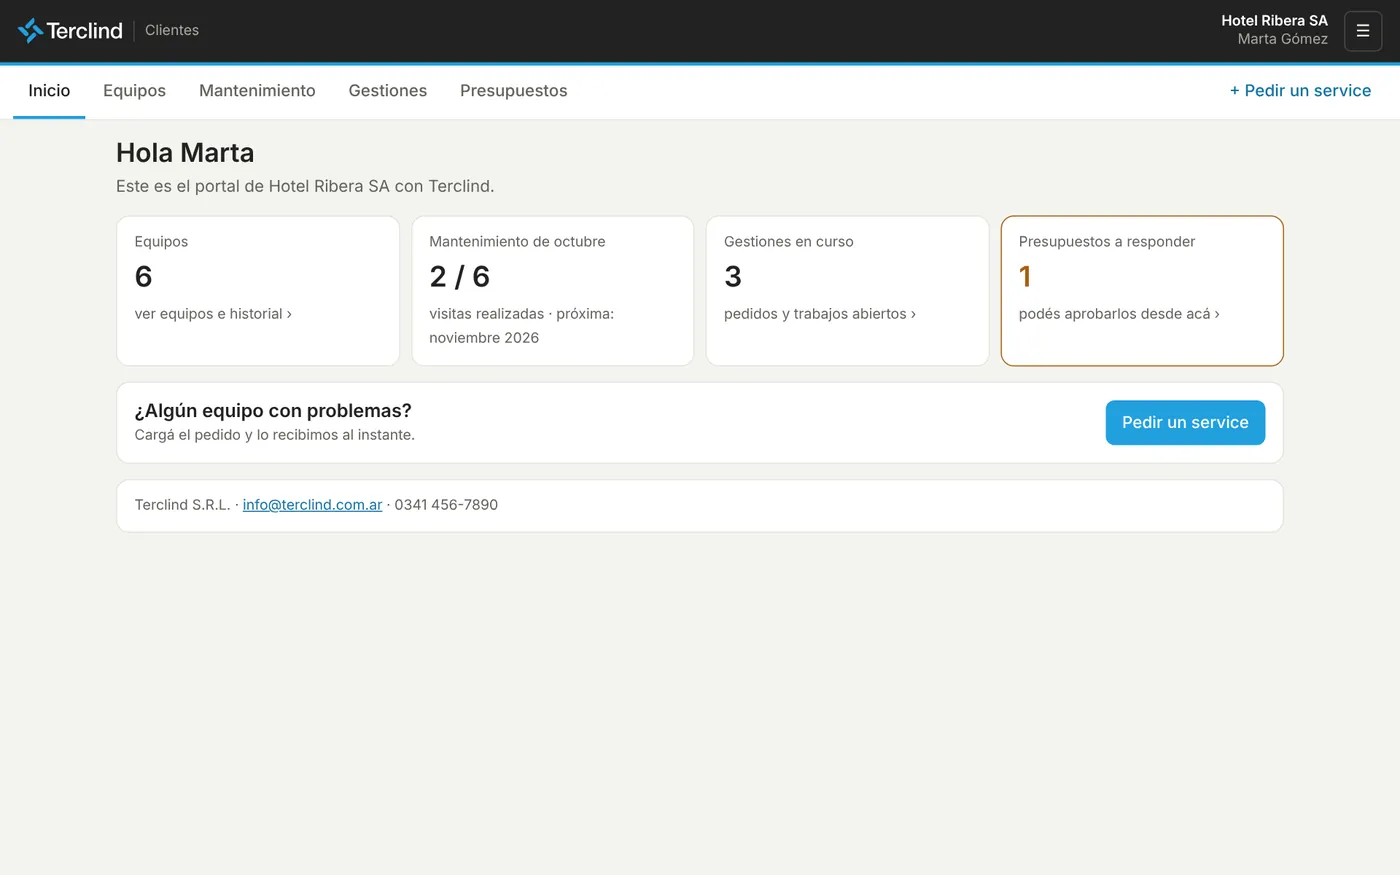
Task: Open the Equipos tab
Action: coord(134,91)
